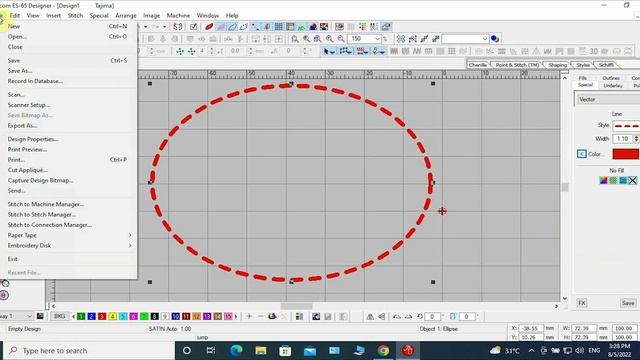The image size is (640, 360).
Task: Click the red line Color swatch
Action: pyautogui.click(x=625, y=154)
